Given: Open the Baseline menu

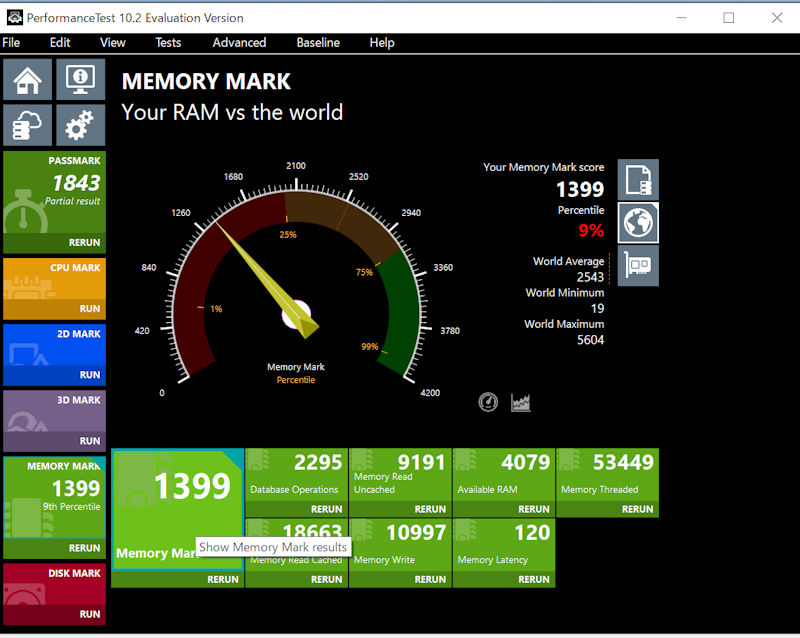Looking at the screenshot, I should point(318,43).
